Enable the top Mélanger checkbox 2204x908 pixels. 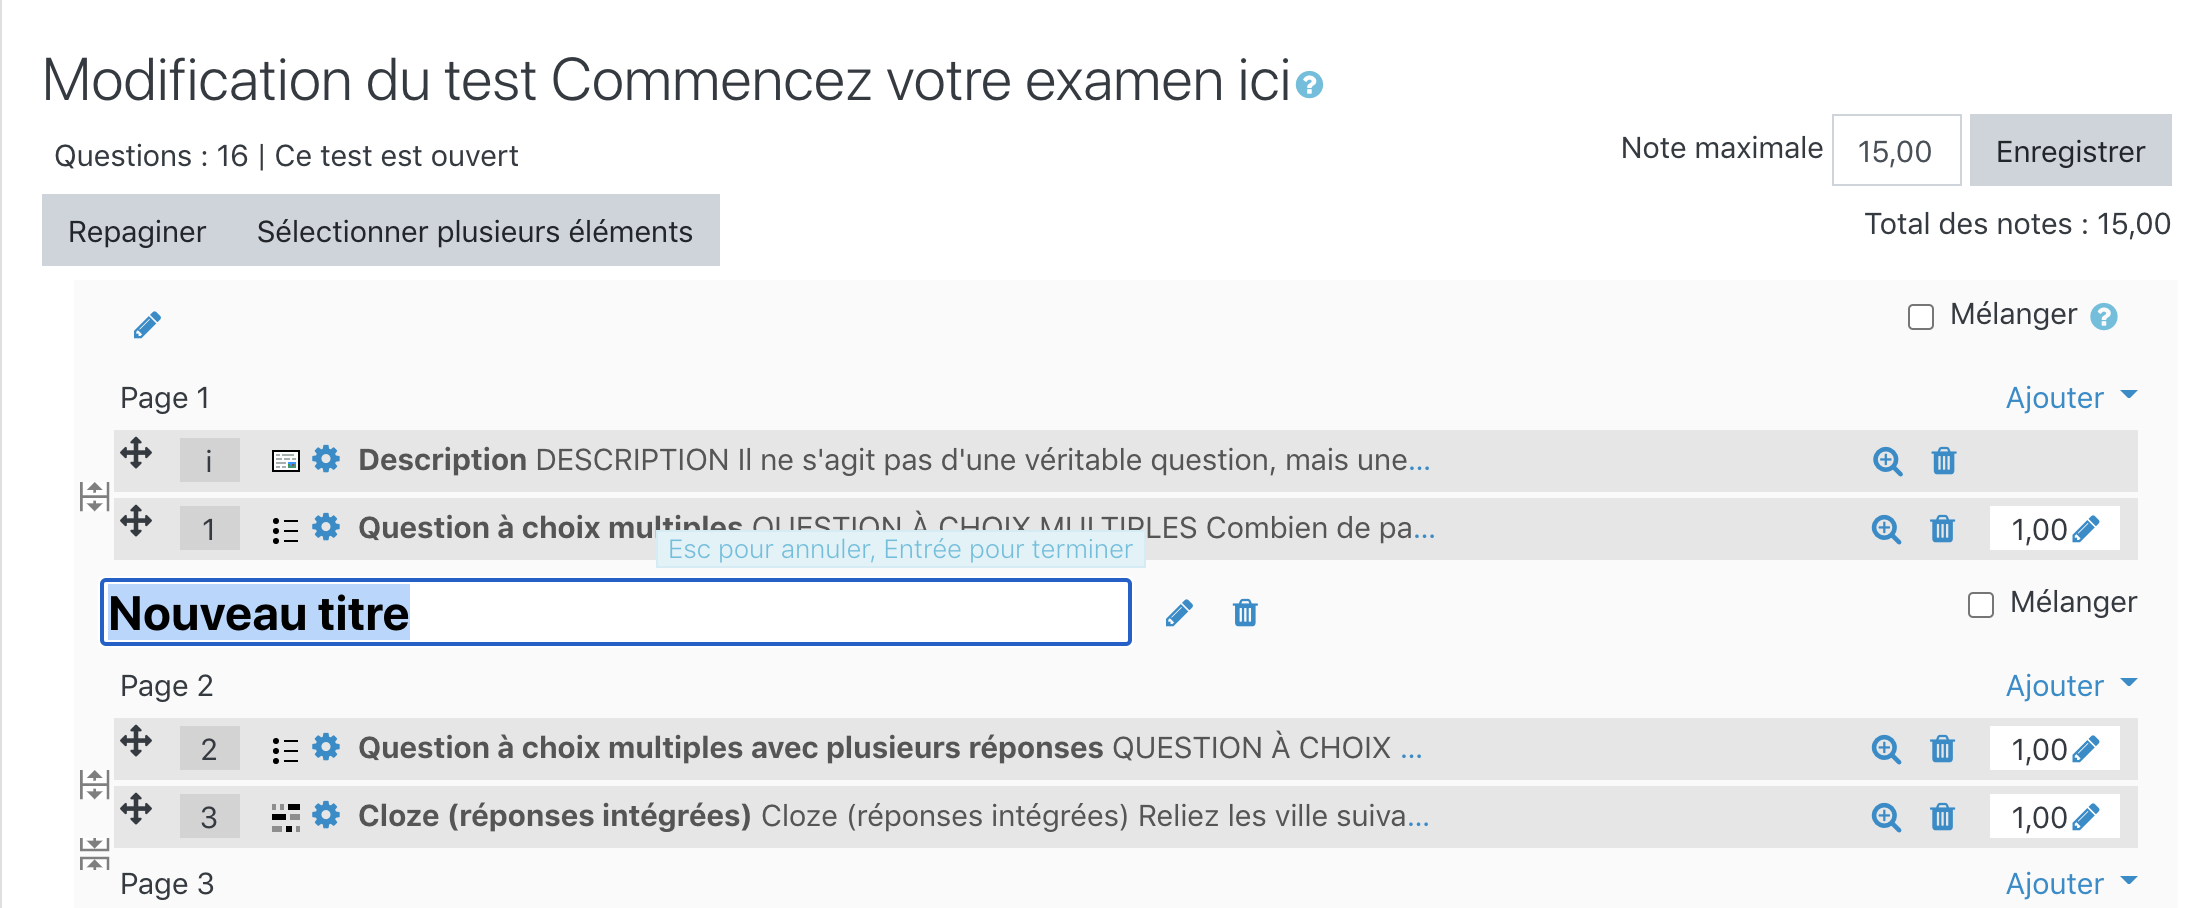1920,317
